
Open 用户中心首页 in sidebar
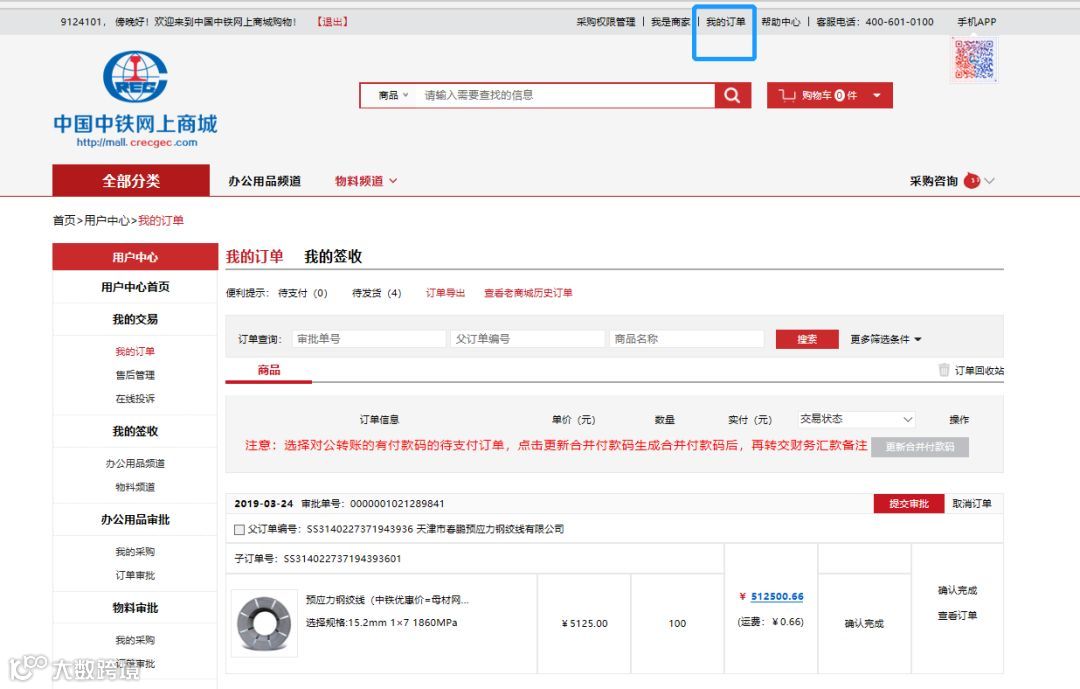tap(135, 287)
